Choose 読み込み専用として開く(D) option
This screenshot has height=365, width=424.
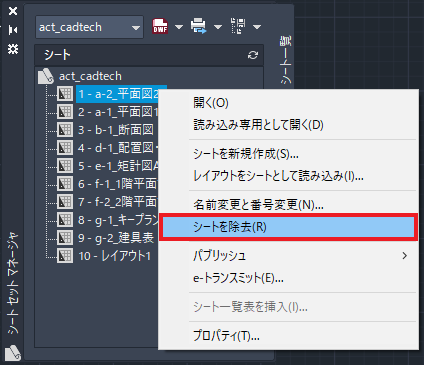(x=258, y=125)
